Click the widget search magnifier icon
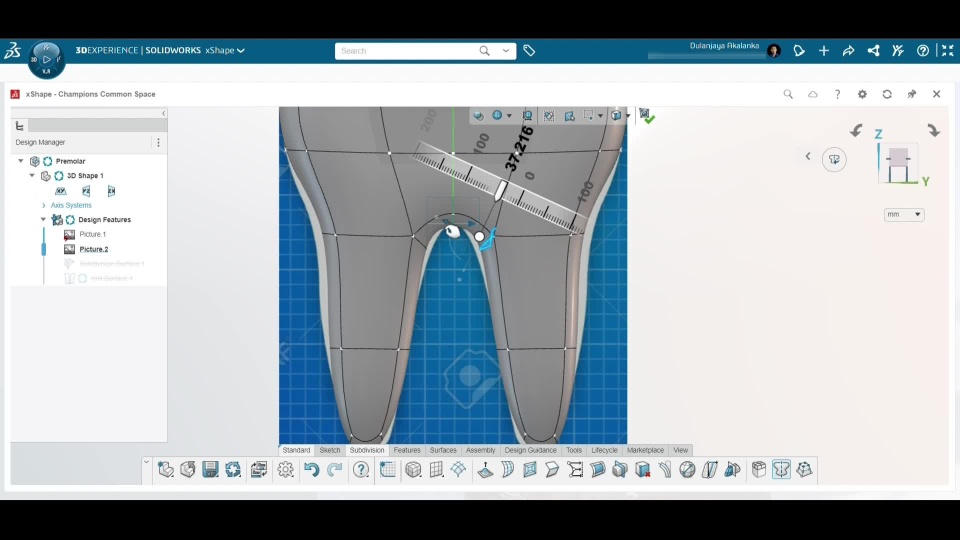Viewport: 960px width, 540px height. [788, 94]
